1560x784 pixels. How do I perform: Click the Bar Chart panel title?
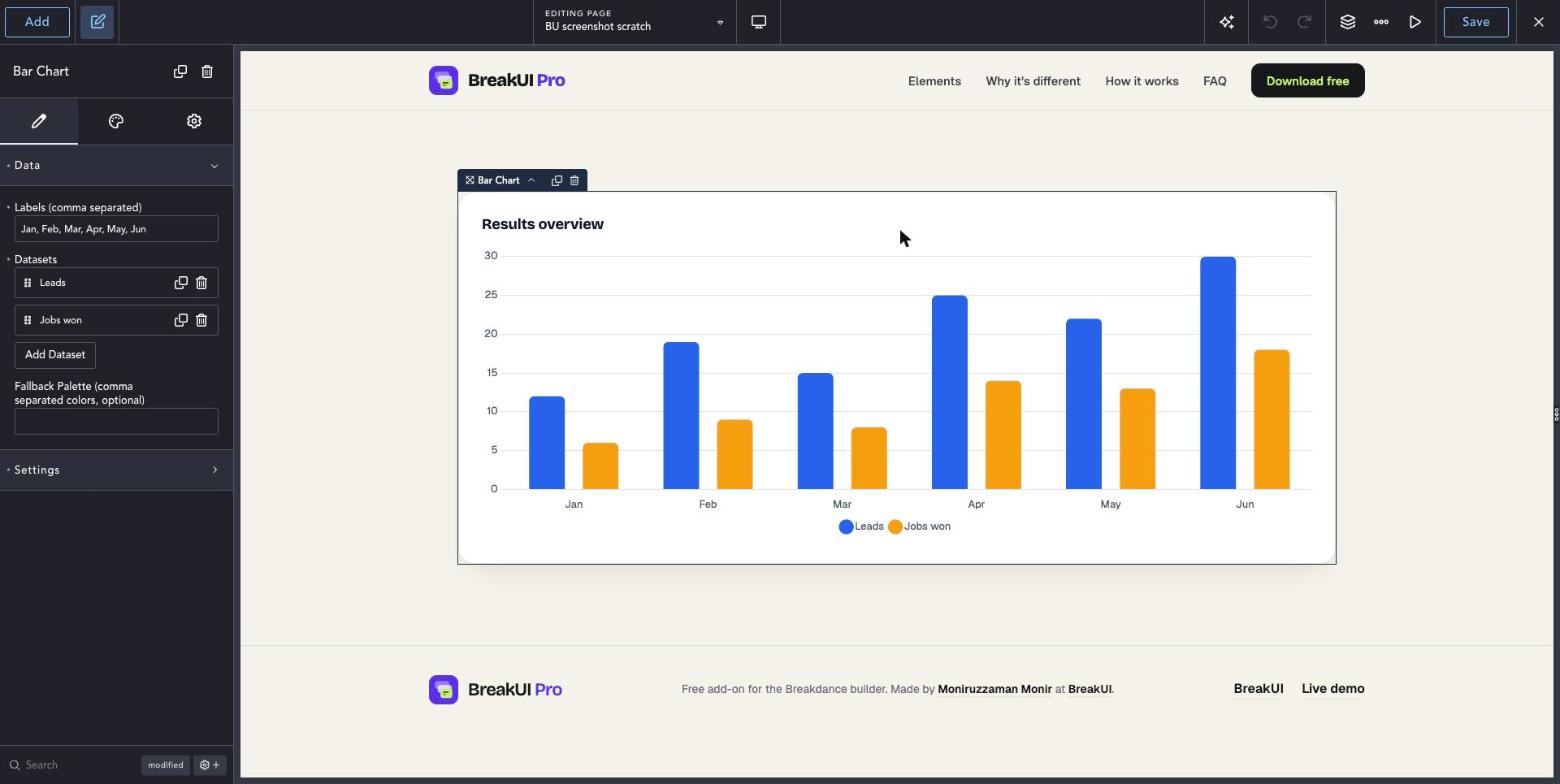click(x=41, y=72)
